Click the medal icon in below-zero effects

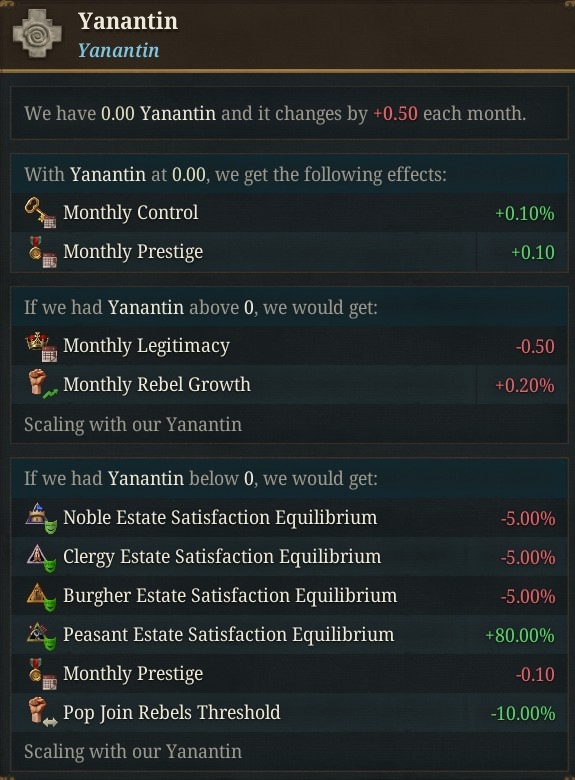click(x=41, y=674)
